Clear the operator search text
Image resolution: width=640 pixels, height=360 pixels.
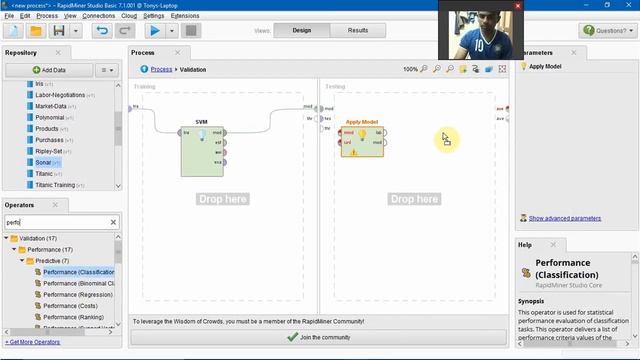[x=113, y=222]
